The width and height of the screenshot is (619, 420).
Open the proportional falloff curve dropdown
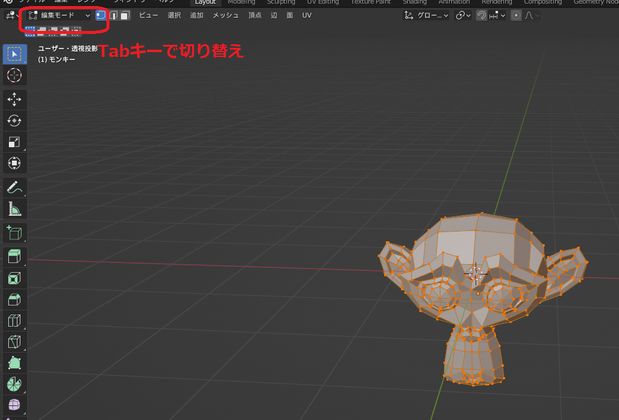532,15
